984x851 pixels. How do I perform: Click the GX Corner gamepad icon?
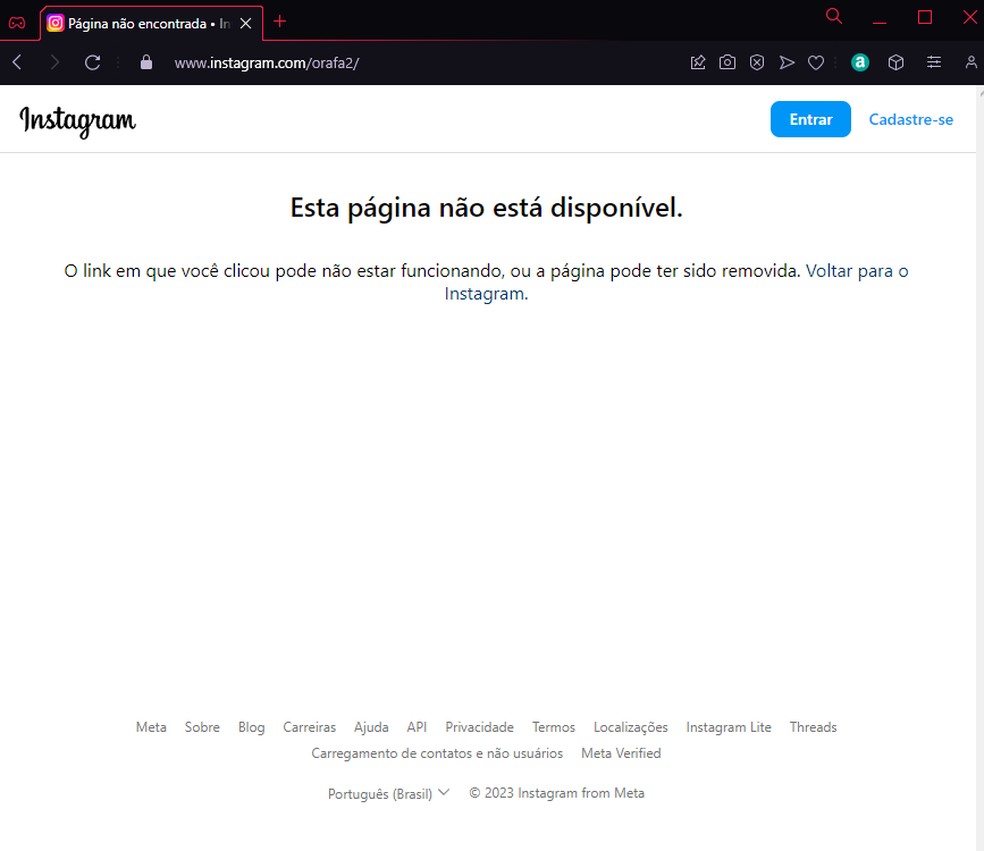pos(17,21)
